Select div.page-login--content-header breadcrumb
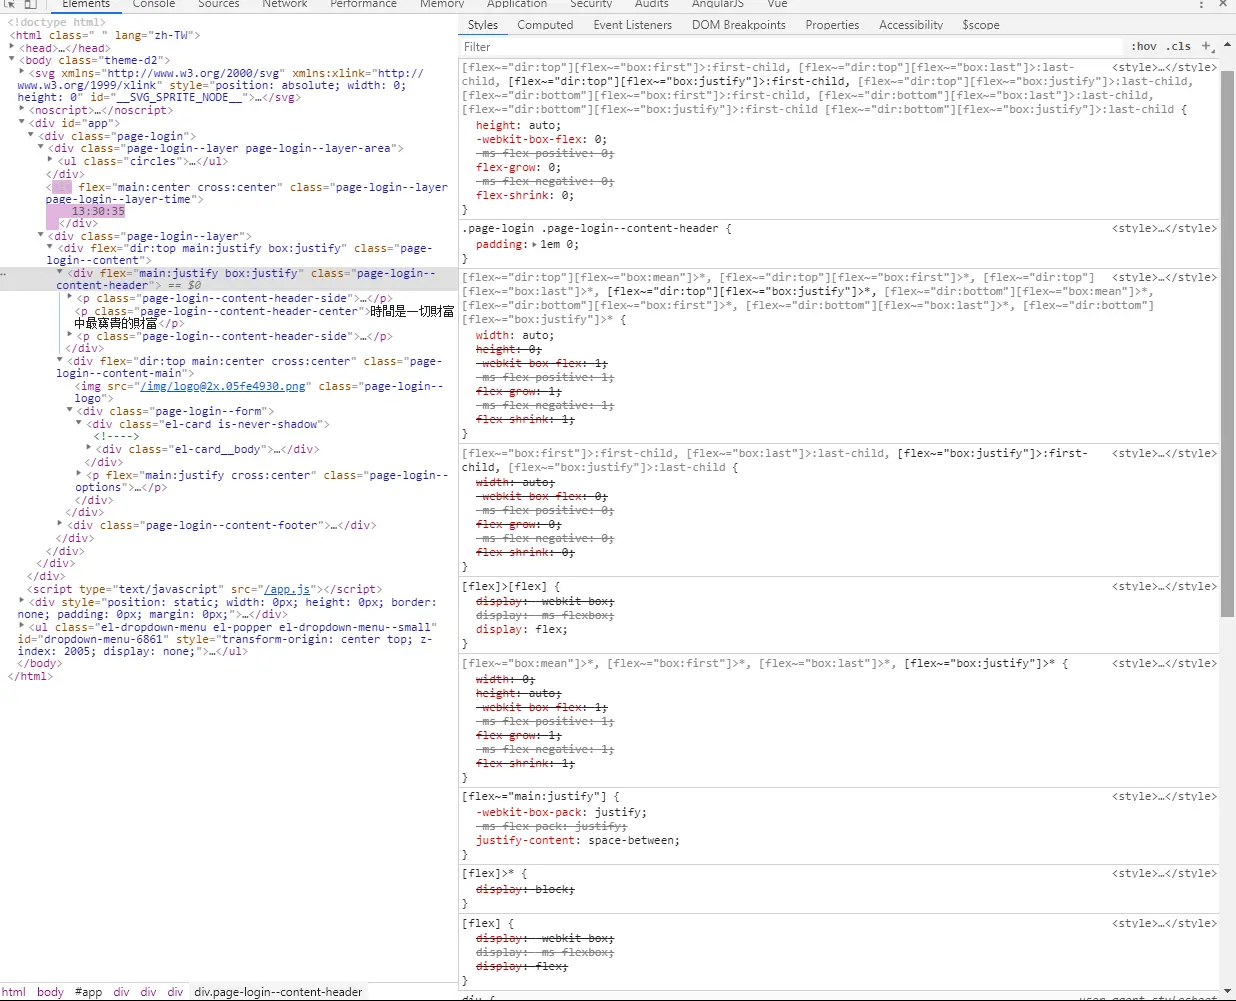 pyautogui.click(x=278, y=992)
